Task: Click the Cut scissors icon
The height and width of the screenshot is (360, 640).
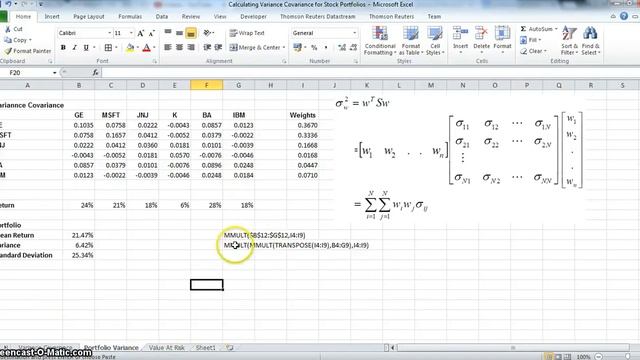Action: point(8,29)
